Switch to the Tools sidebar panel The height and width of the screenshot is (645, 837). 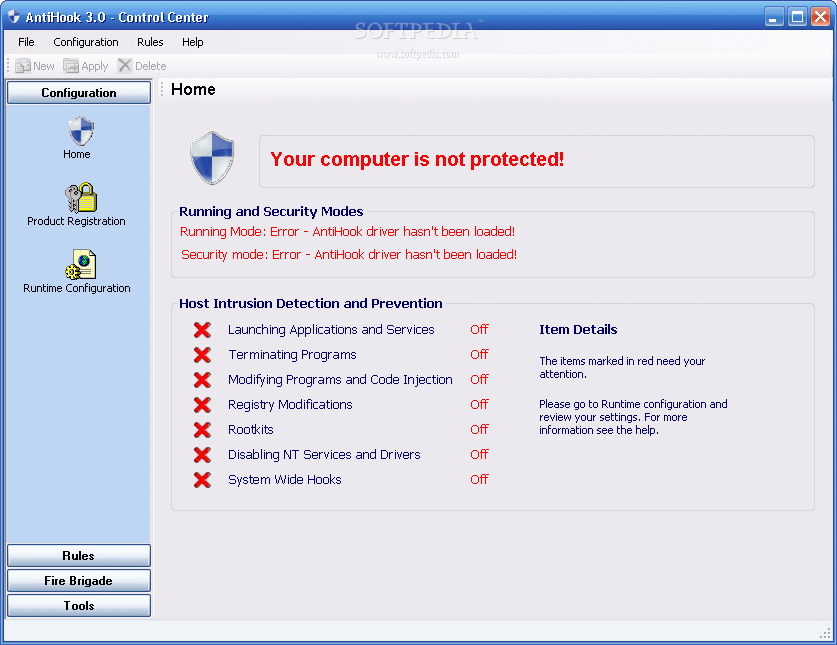pyautogui.click(x=79, y=605)
